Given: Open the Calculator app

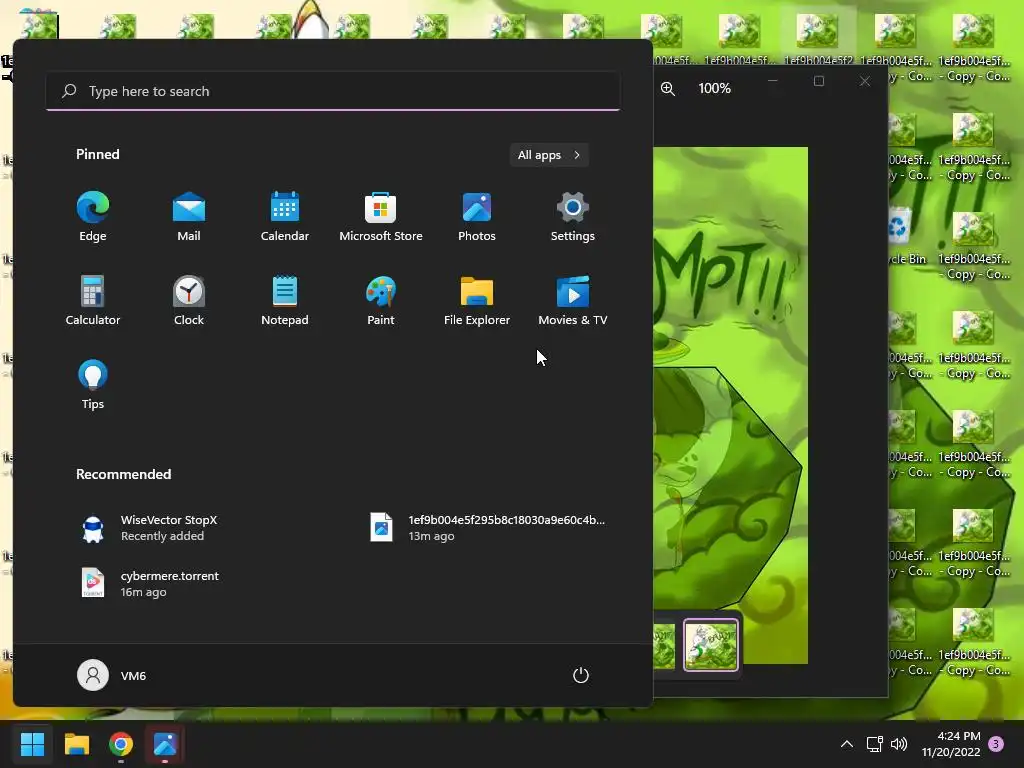Looking at the screenshot, I should click(93, 300).
